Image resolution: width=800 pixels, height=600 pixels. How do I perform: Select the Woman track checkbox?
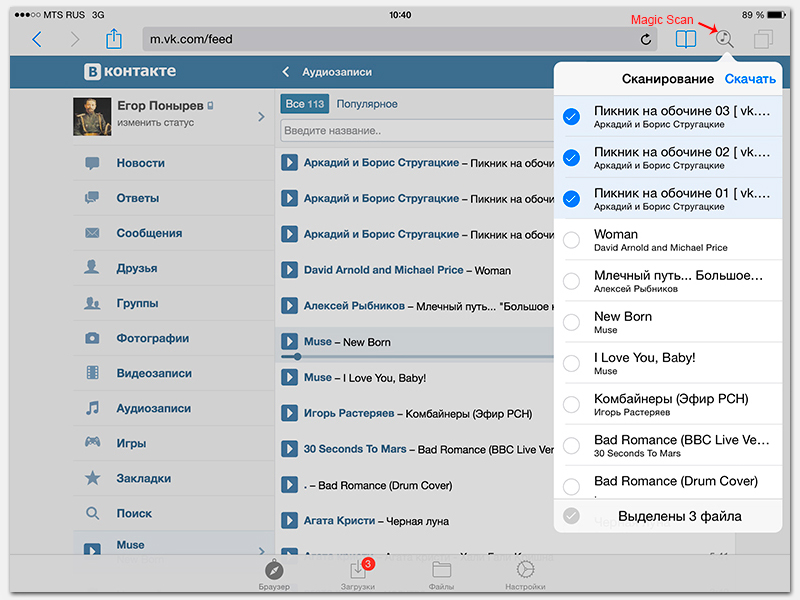tap(571, 240)
